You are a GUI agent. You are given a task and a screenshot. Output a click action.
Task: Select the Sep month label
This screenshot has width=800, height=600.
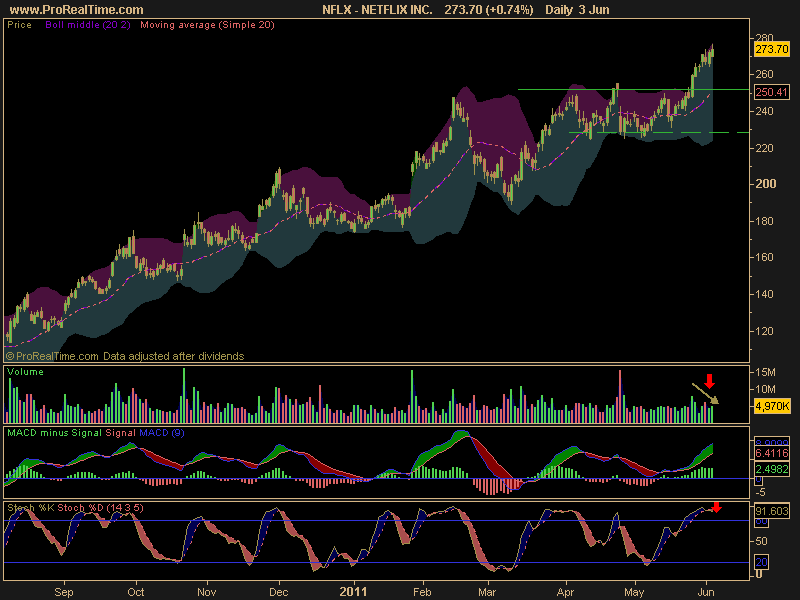64,592
